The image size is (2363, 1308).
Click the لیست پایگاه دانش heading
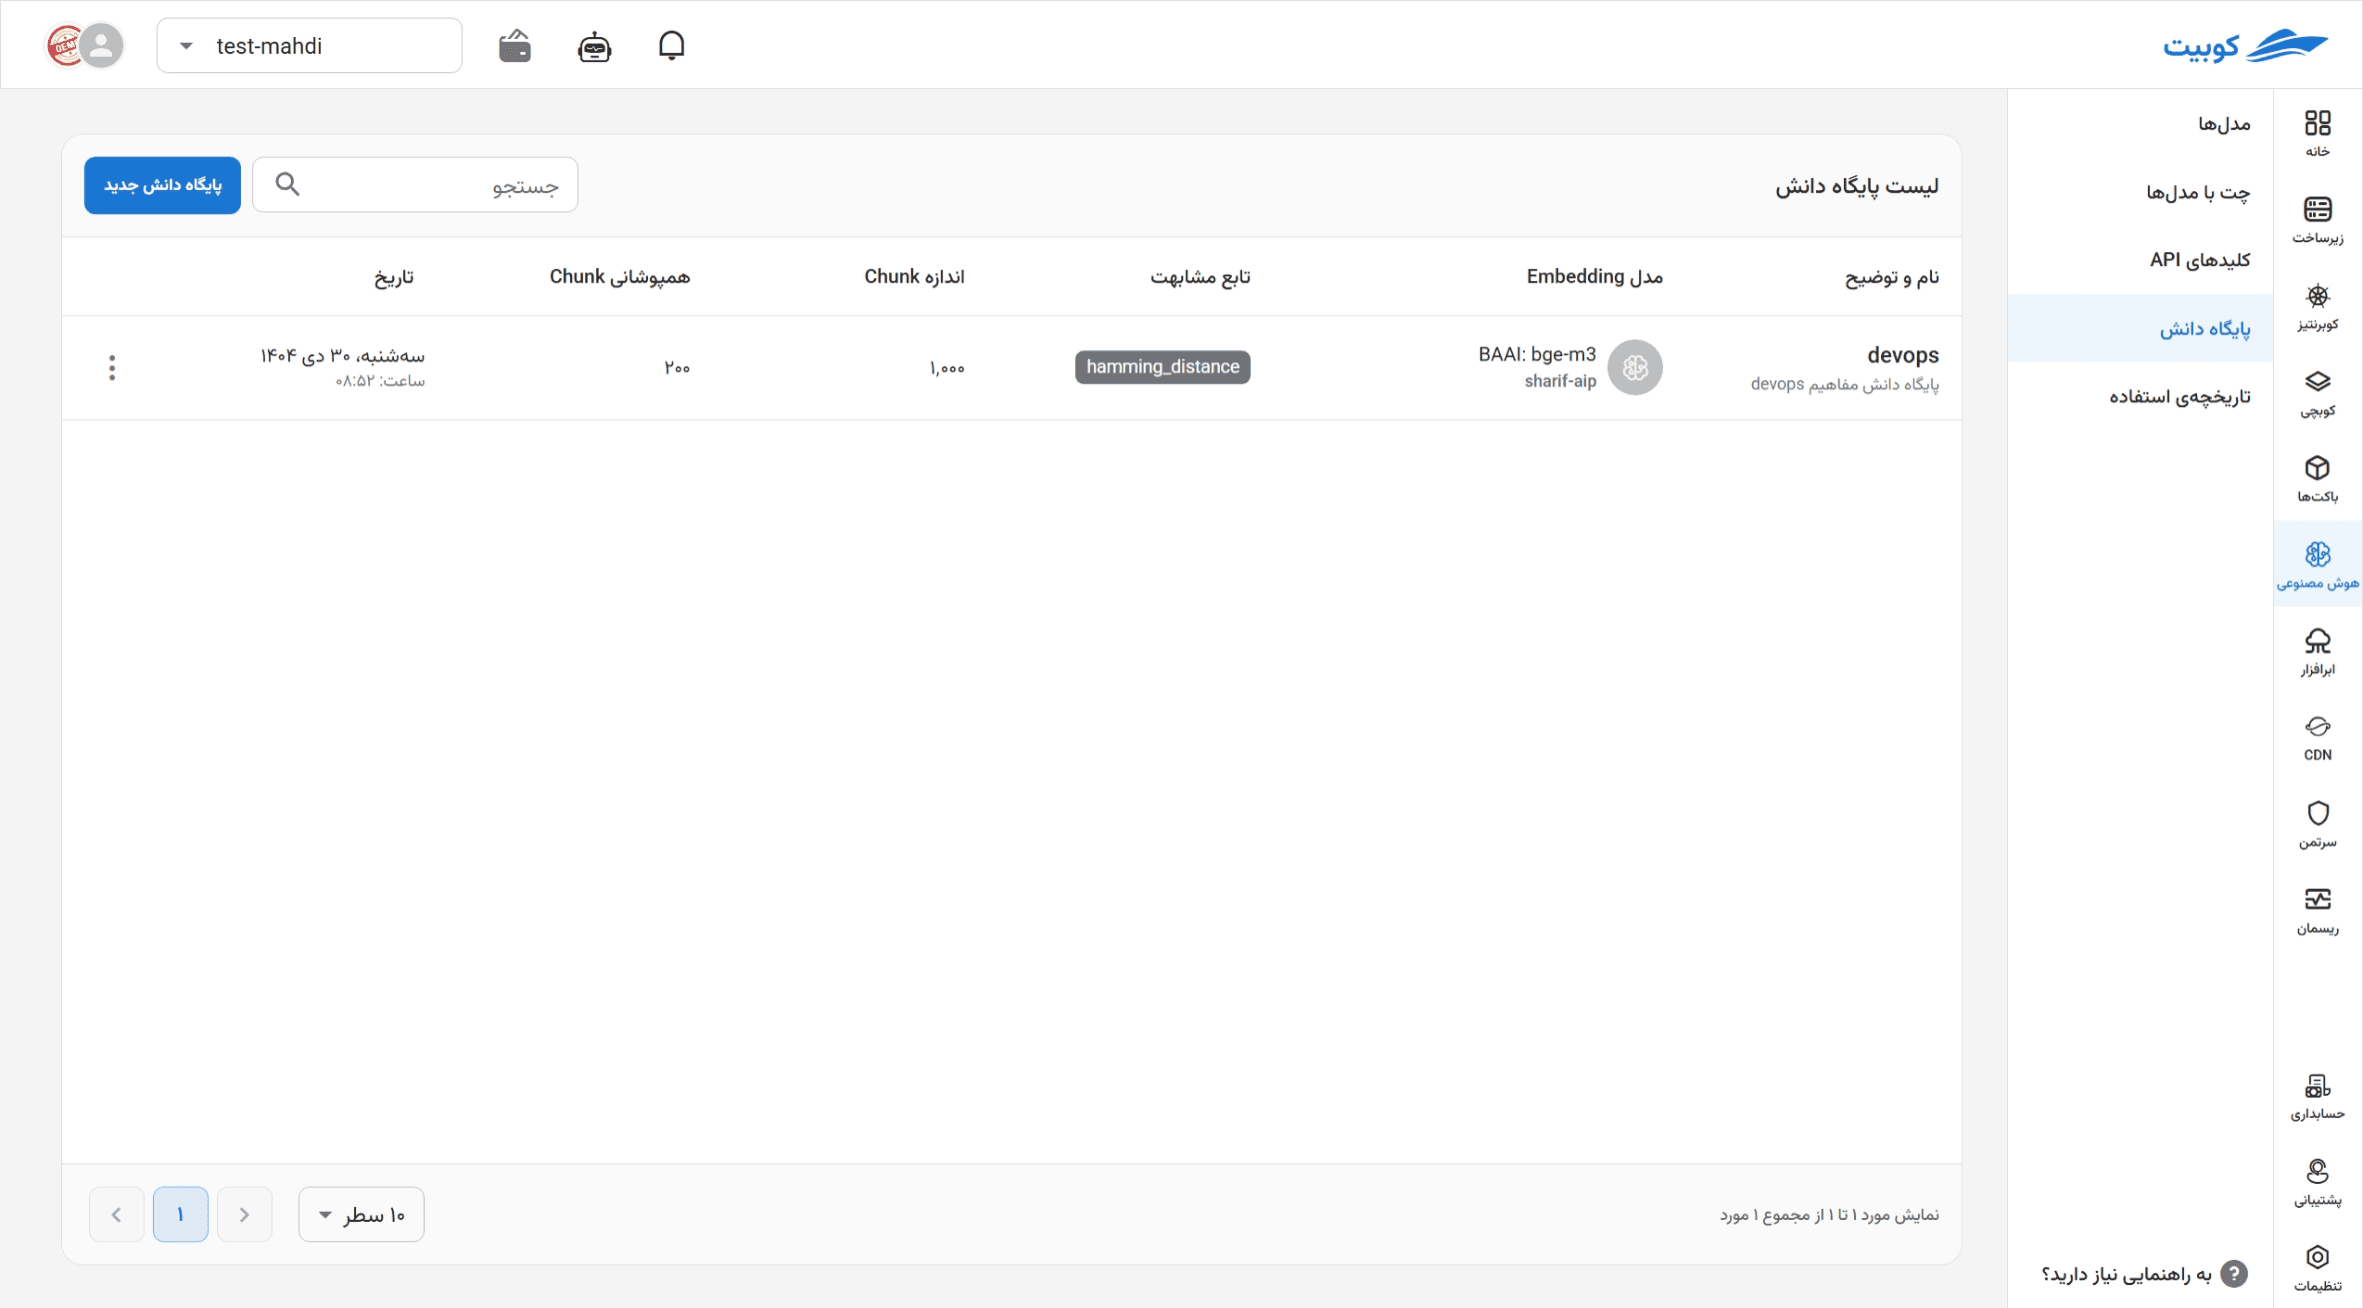pos(1857,186)
